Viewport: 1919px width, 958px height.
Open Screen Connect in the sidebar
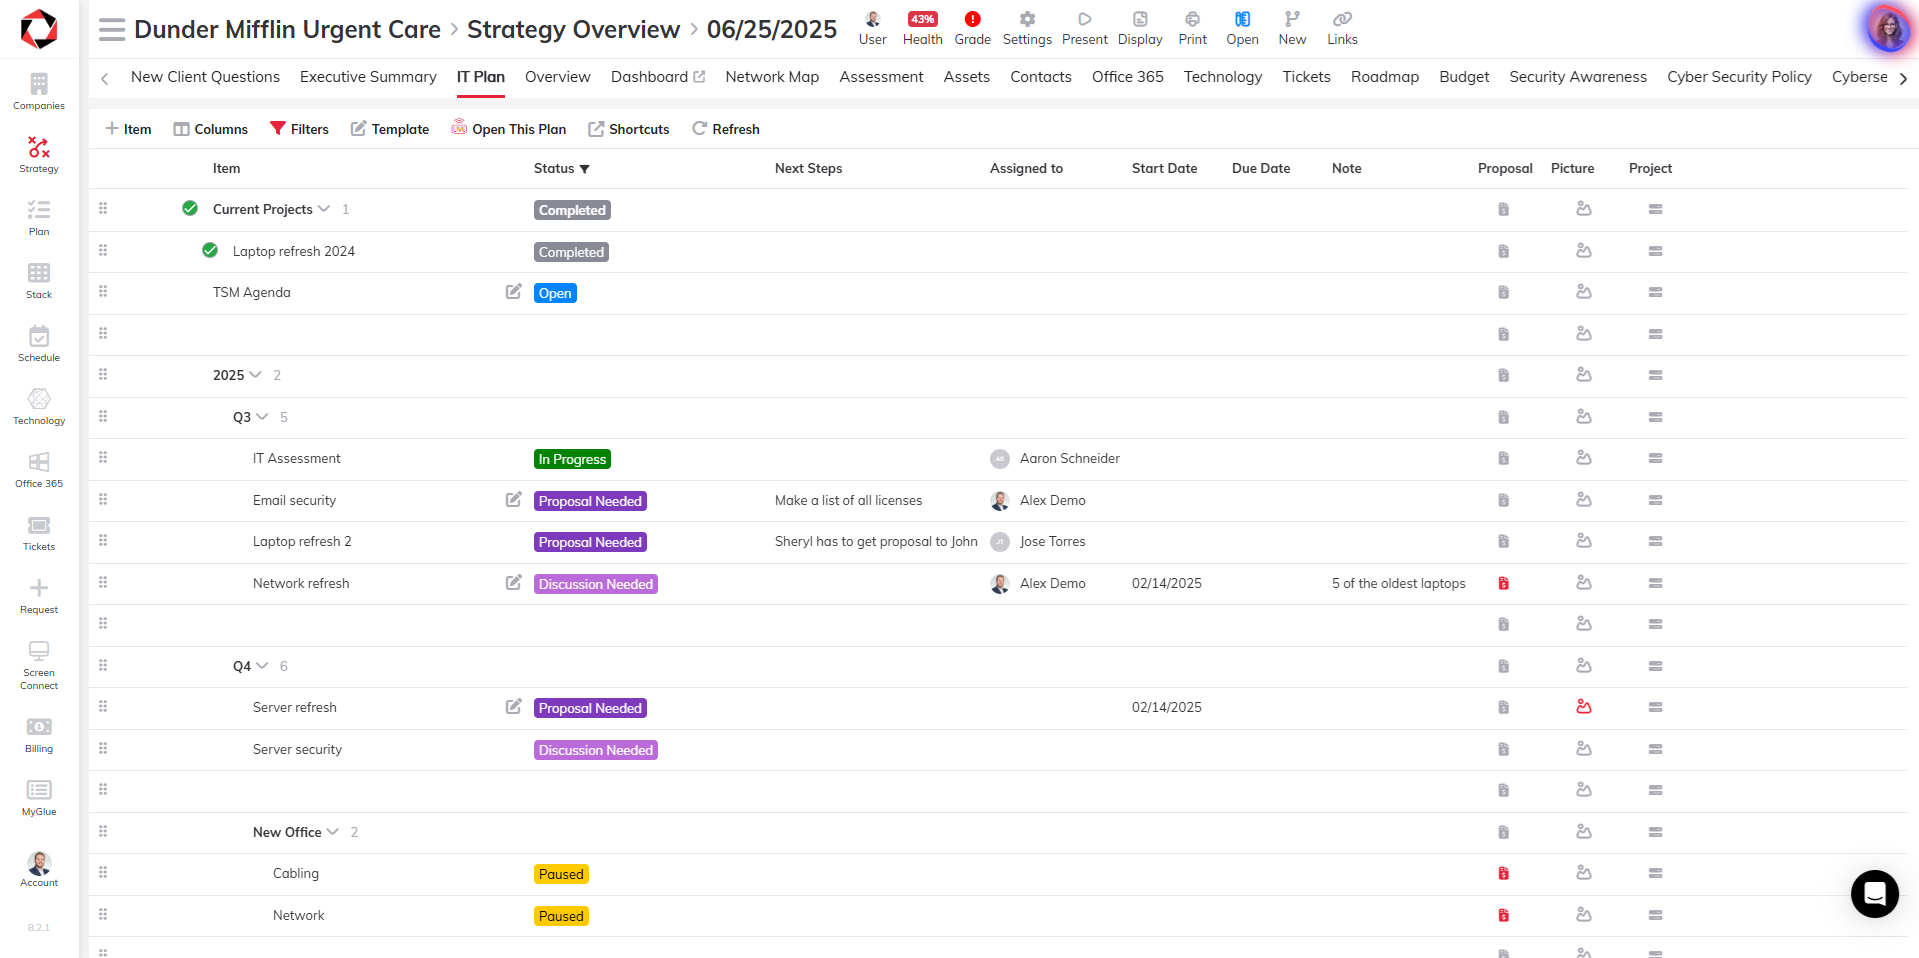[x=39, y=665]
